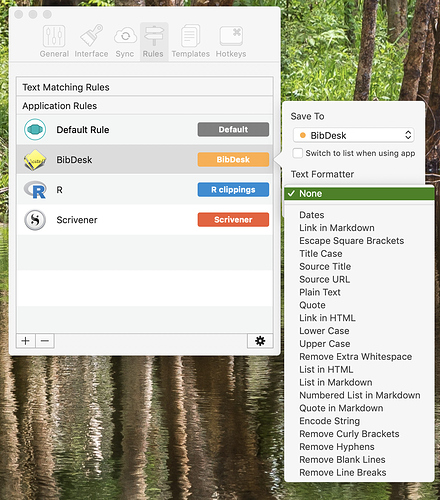
Task: Select the R application rule row
Action: [145, 190]
